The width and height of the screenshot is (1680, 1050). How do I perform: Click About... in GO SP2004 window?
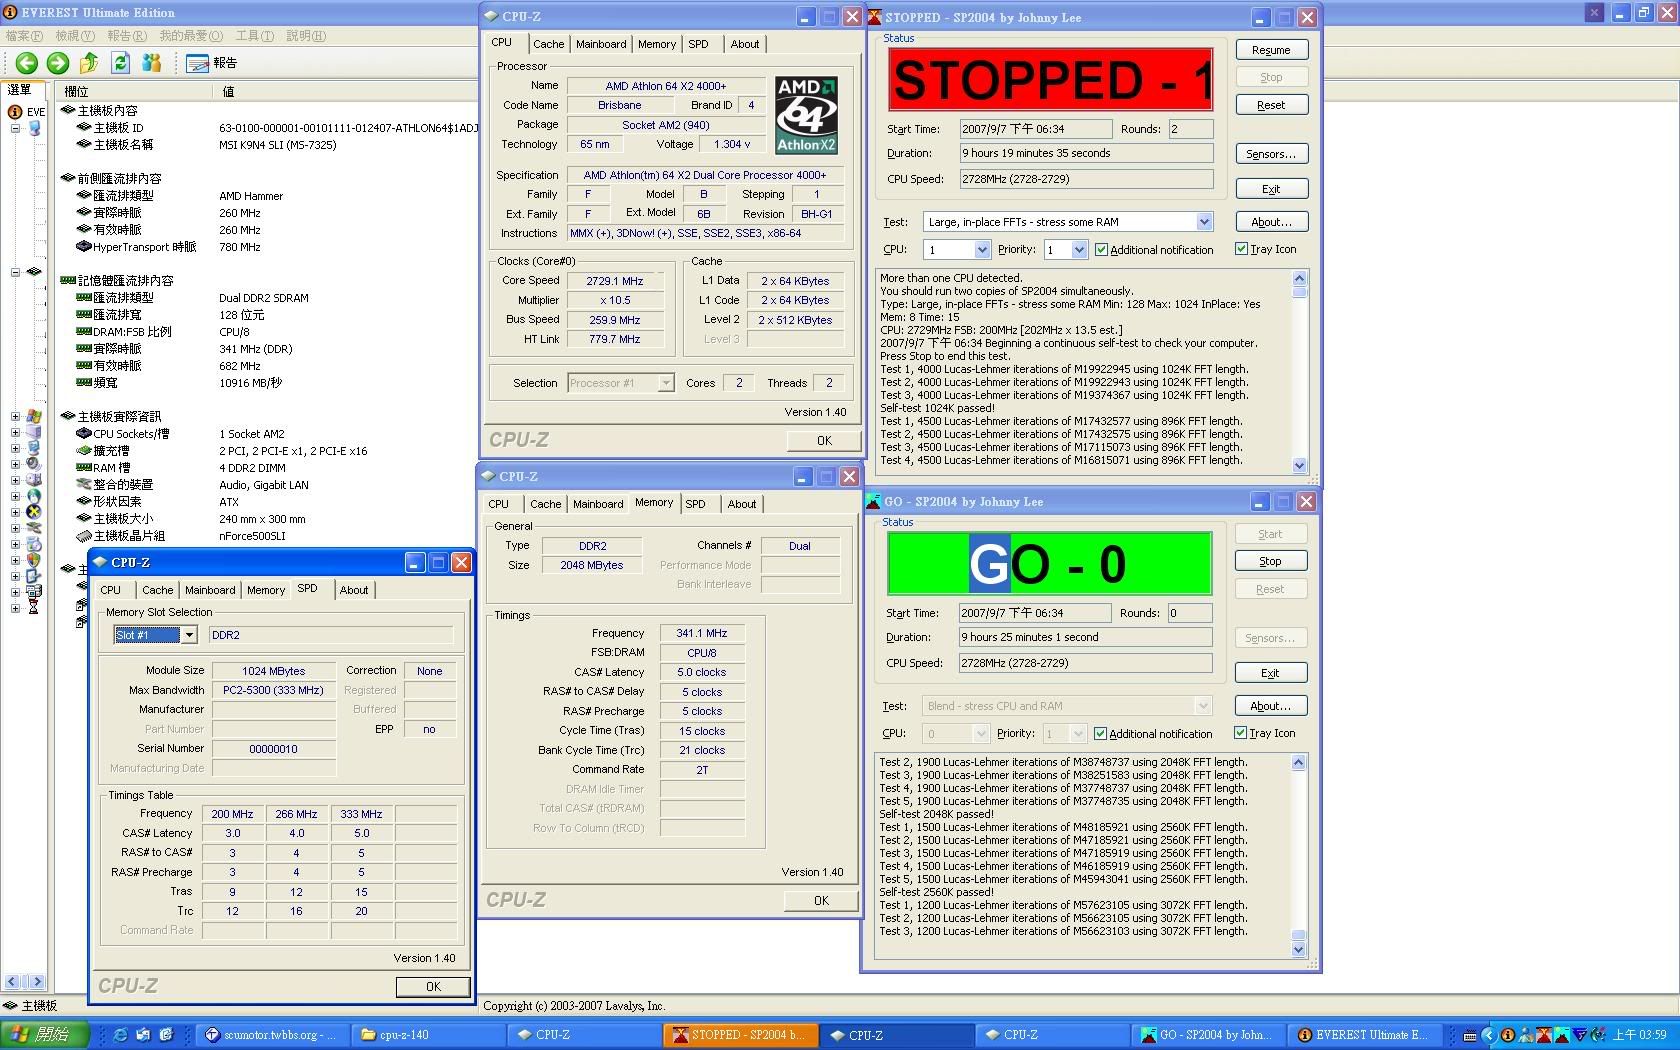pyautogui.click(x=1270, y=706)
